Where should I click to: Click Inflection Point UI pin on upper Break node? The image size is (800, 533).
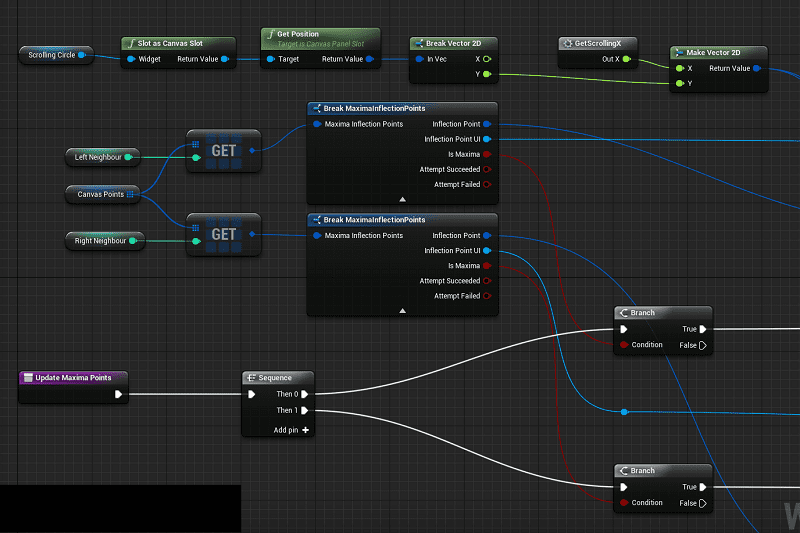pyautogui.click(x=487, y=139)
